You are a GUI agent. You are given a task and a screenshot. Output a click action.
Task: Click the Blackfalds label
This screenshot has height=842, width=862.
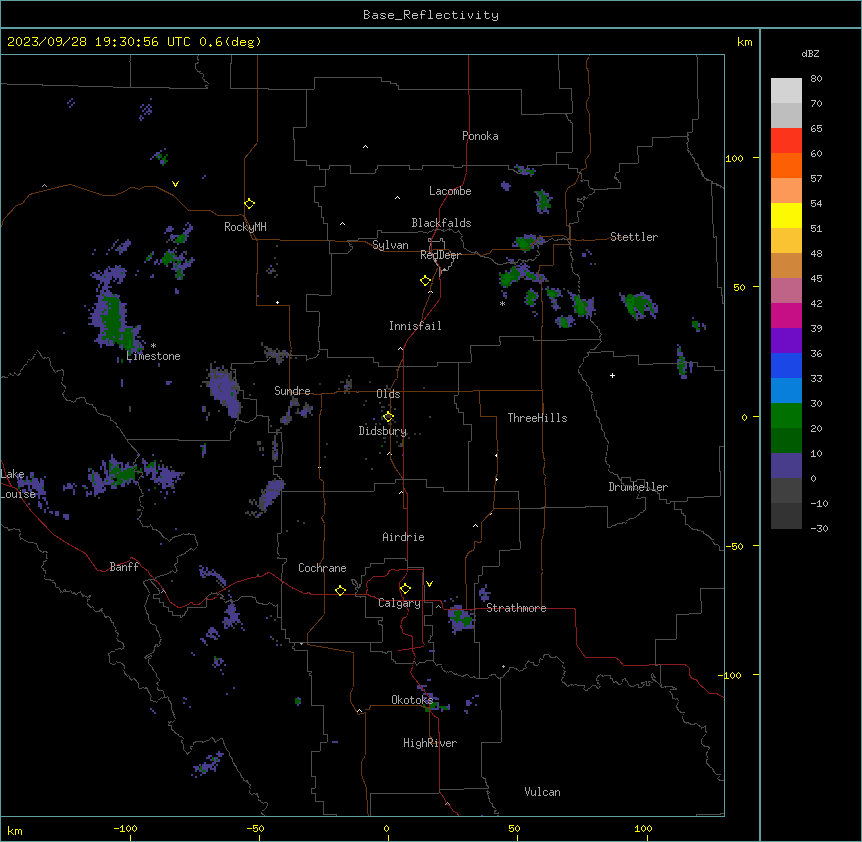point(441,223)
